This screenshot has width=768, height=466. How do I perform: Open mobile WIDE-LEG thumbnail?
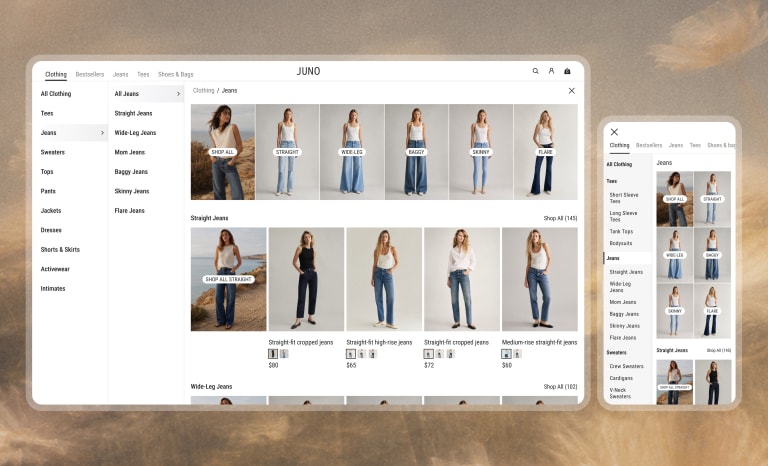674,255
